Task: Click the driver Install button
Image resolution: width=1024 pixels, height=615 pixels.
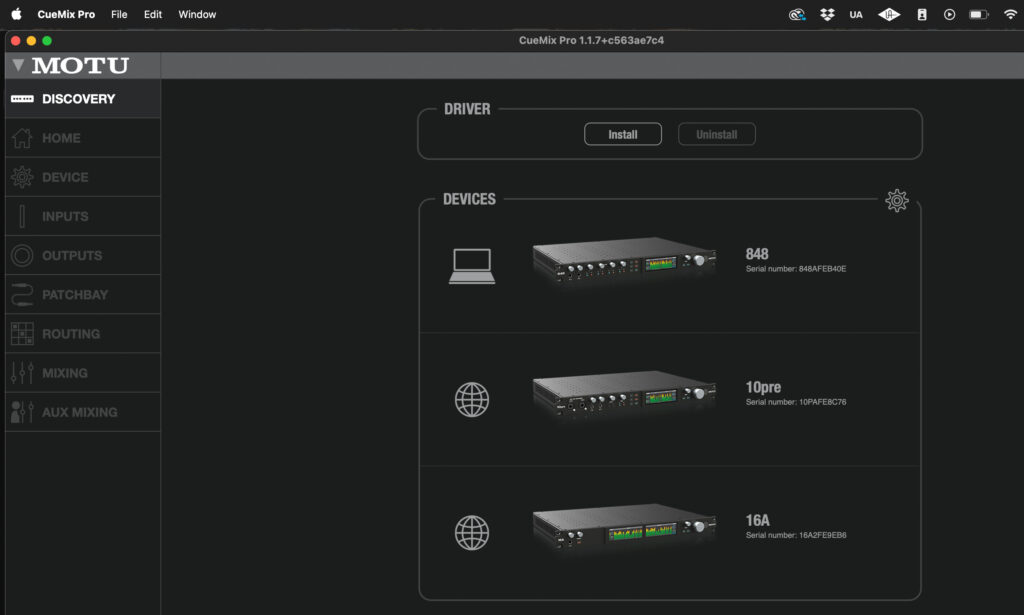Action: point(622,134)
